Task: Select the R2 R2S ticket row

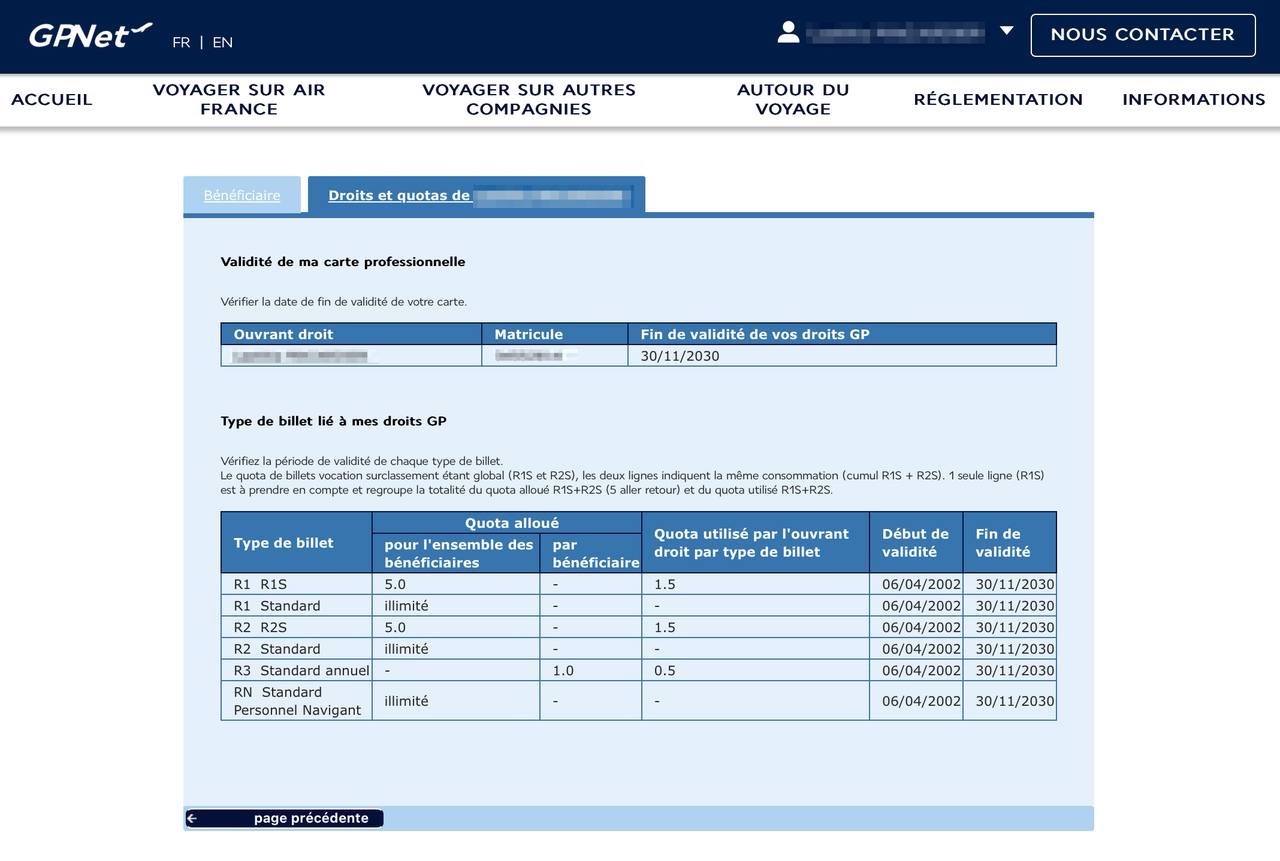Action: 638,627
